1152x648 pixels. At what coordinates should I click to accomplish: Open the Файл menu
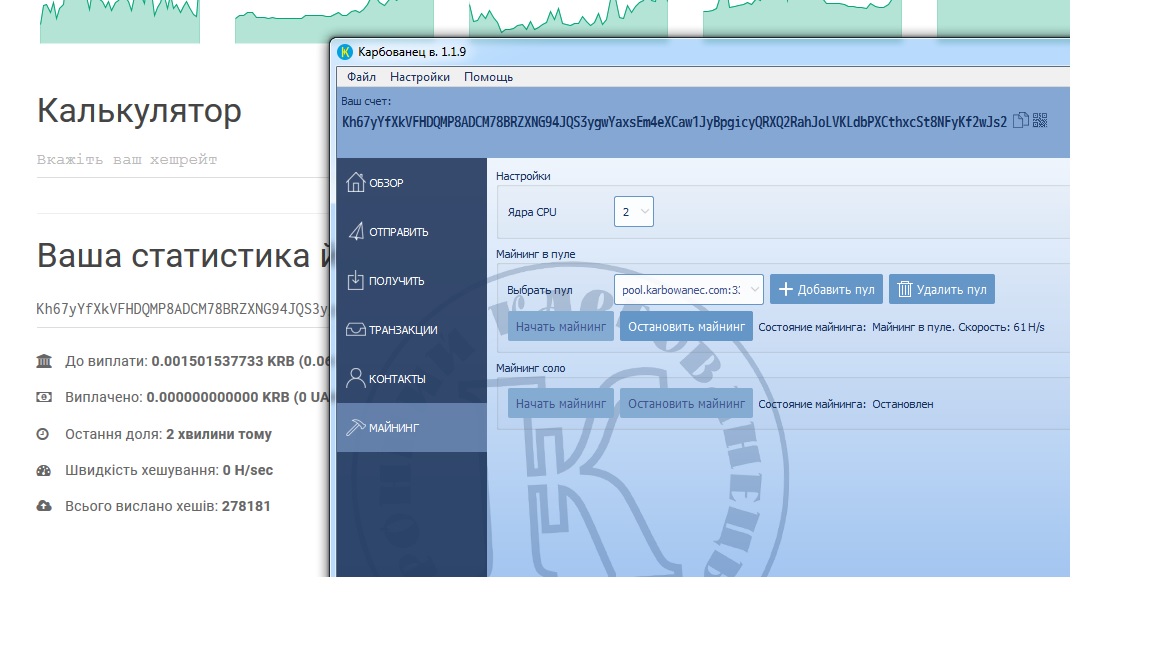(x=361, y=77)
